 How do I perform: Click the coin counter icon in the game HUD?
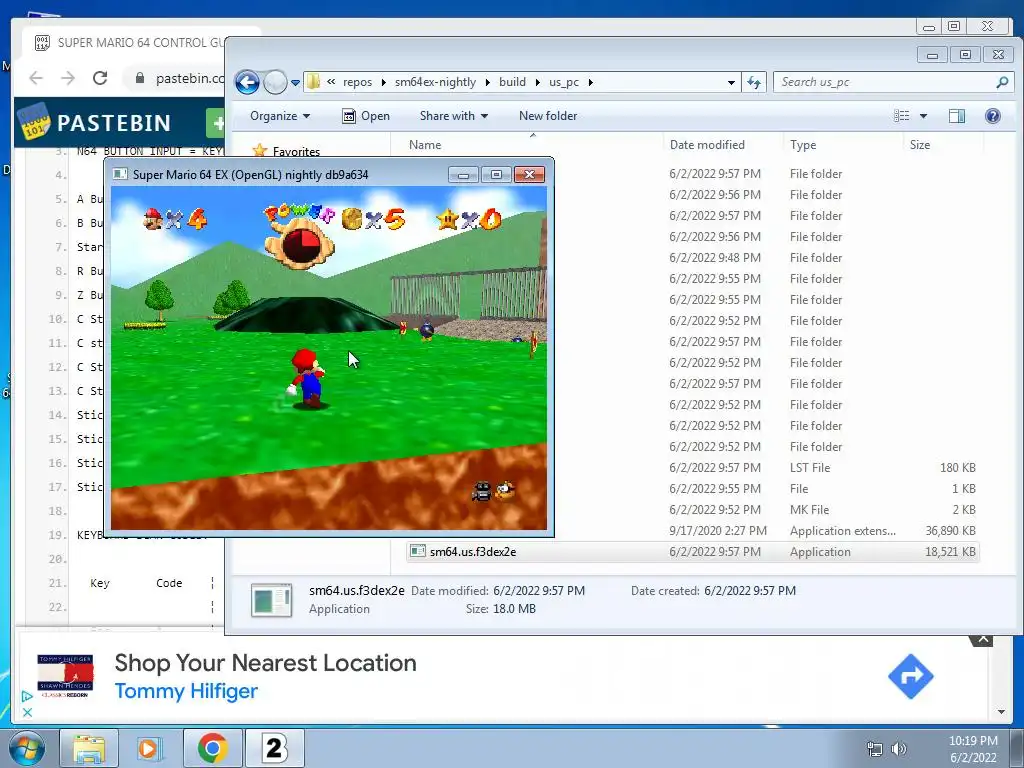(351, 219)
